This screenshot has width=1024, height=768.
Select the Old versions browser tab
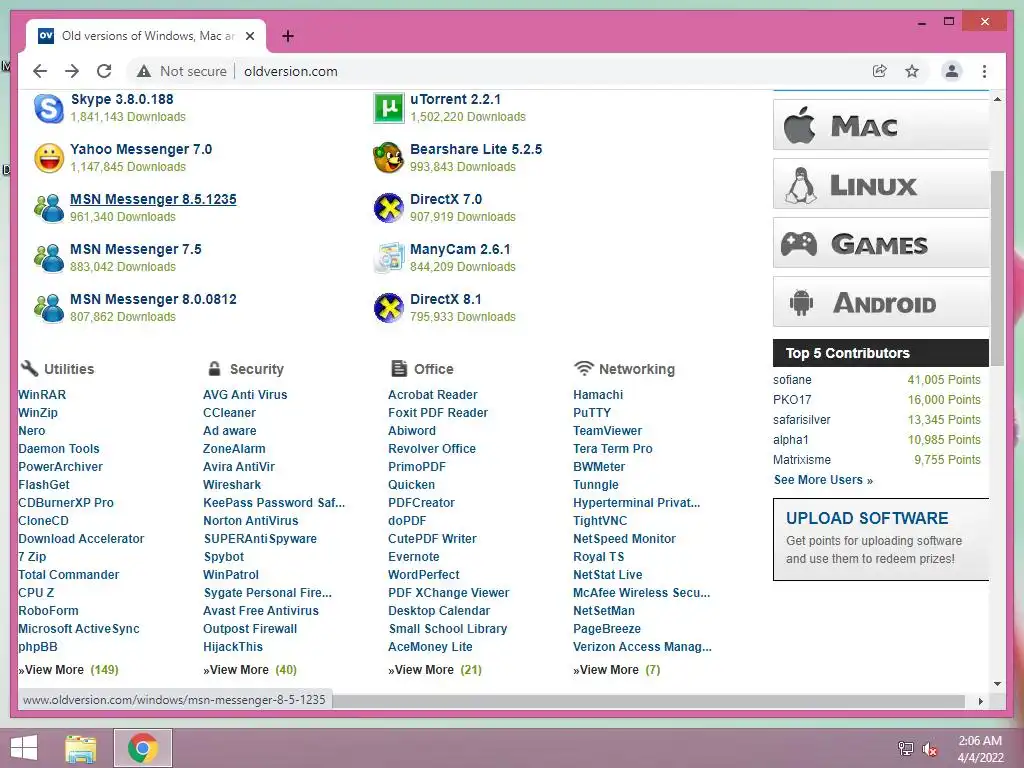click(146, 36)
